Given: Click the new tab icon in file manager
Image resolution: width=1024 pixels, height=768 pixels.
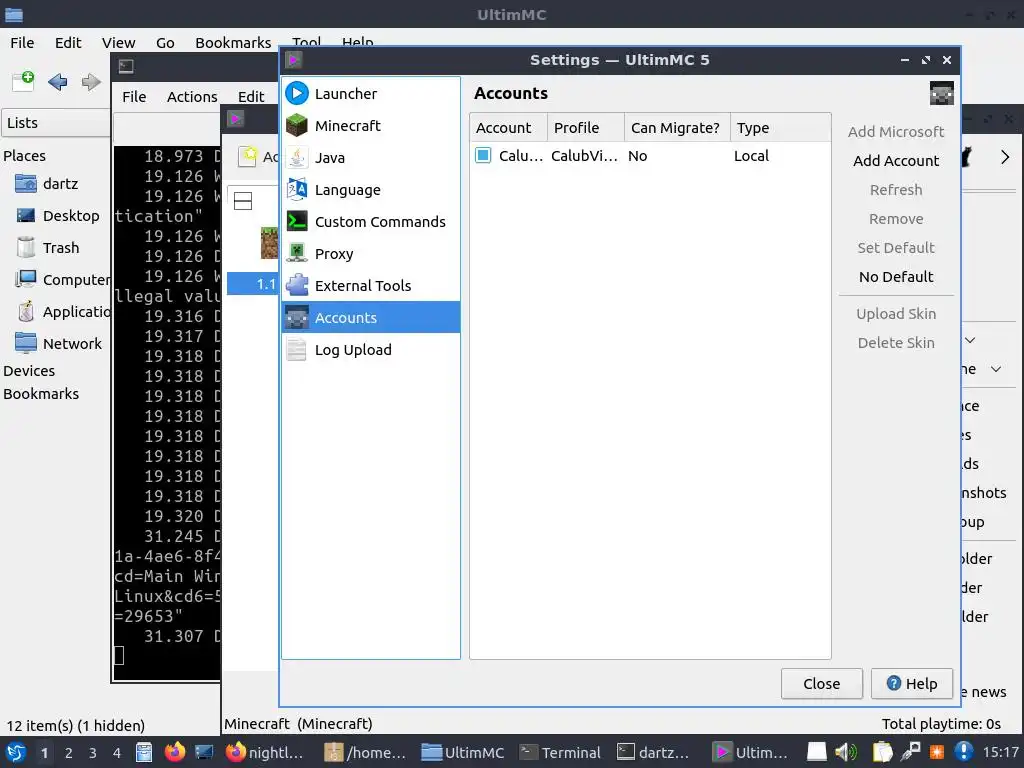Looking at the screenshot, I should pos(24,82).
